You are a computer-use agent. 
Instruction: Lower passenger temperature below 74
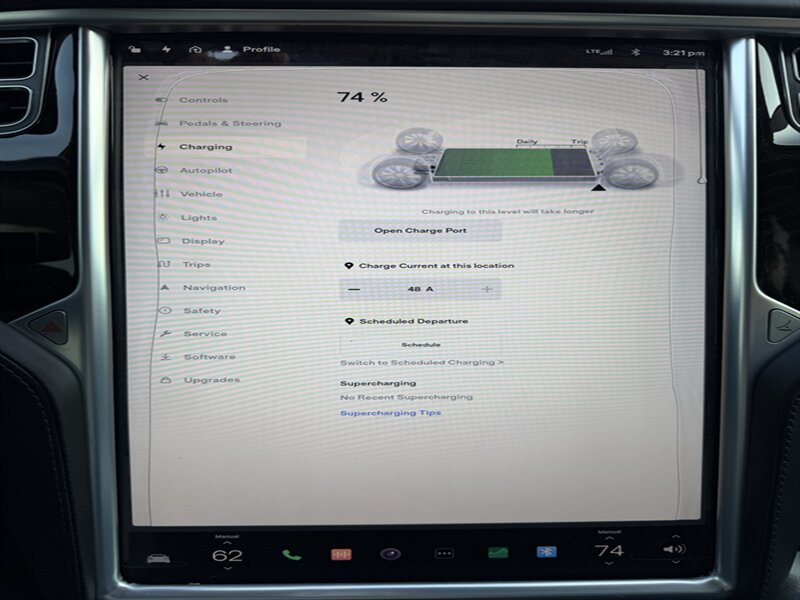609,567
